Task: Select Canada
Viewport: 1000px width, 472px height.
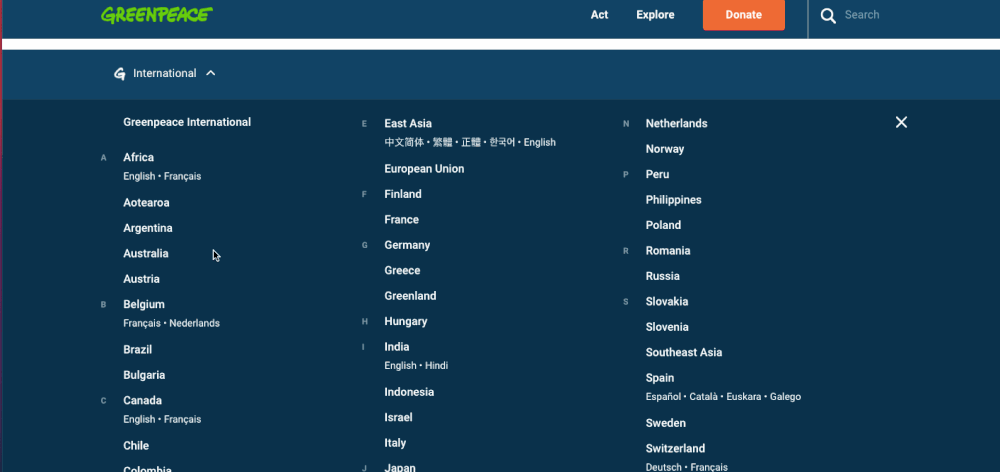Action: tap(142, 401)
